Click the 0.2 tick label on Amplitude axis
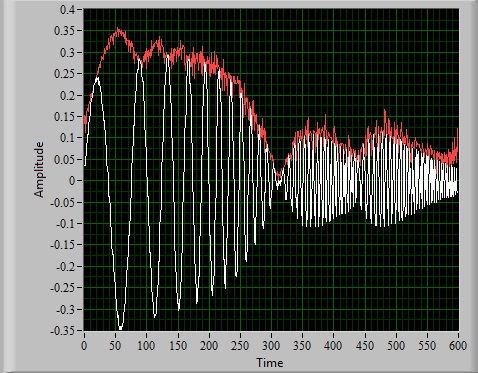478x373 pixels. pos(68,95)
